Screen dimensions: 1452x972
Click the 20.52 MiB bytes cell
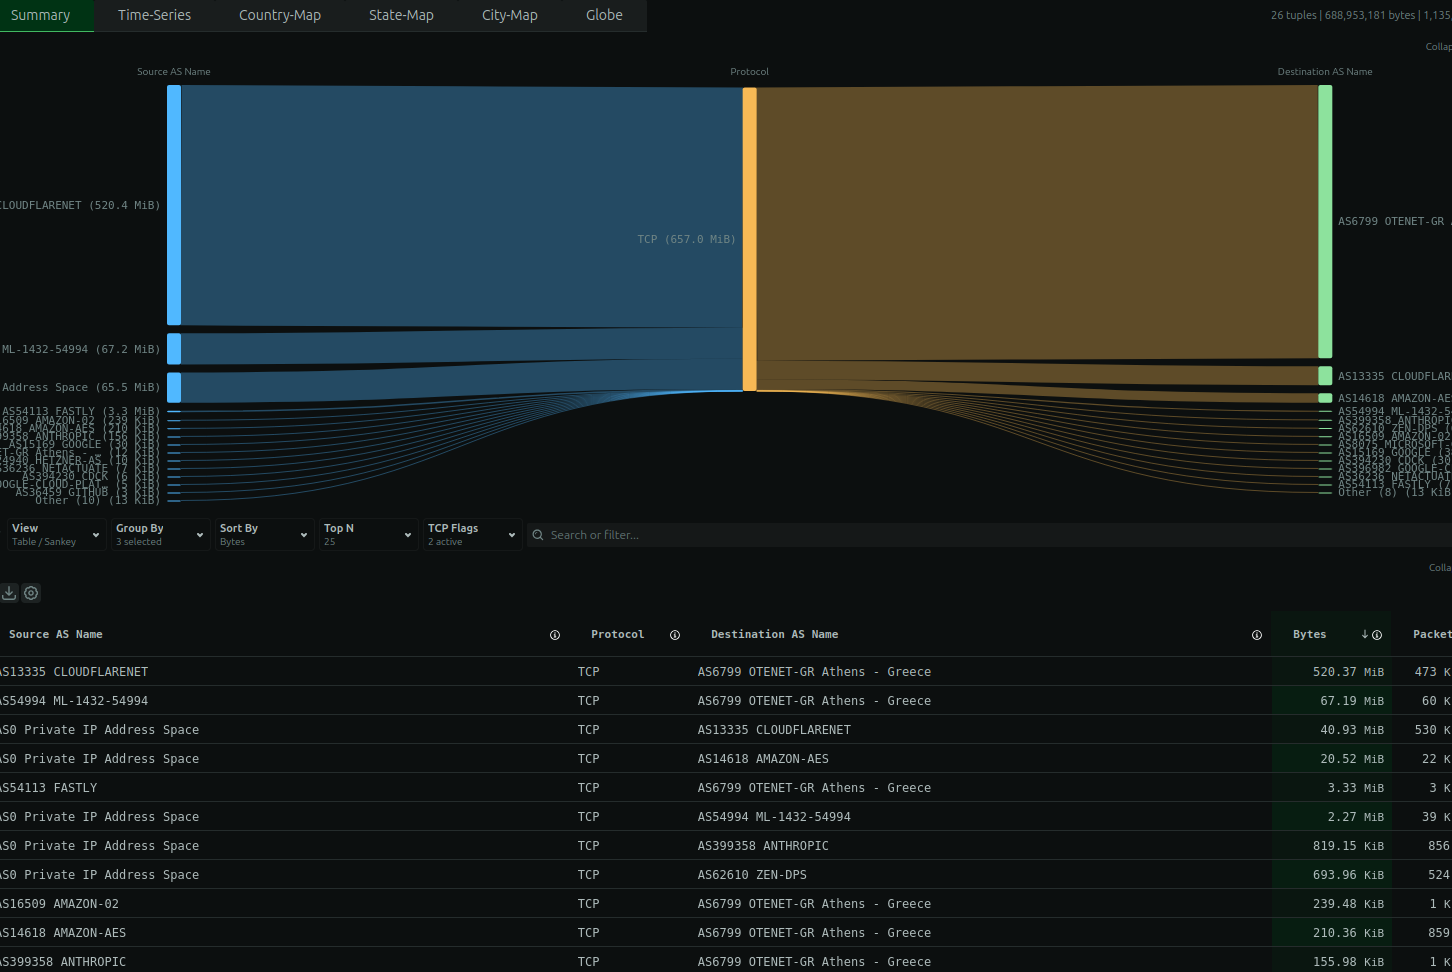coord(1331,759)
